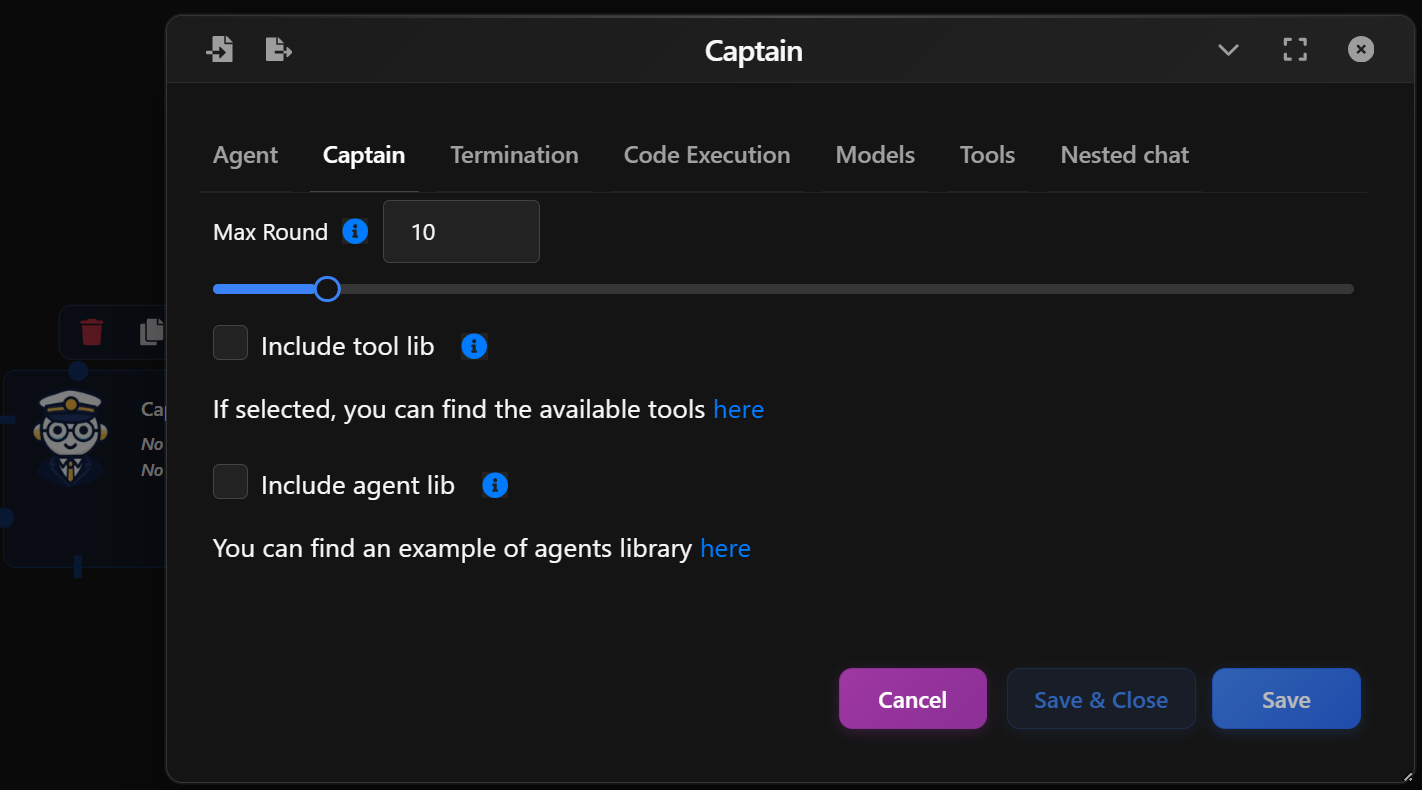Clone the agent using the copy icon

coord(152,331)
